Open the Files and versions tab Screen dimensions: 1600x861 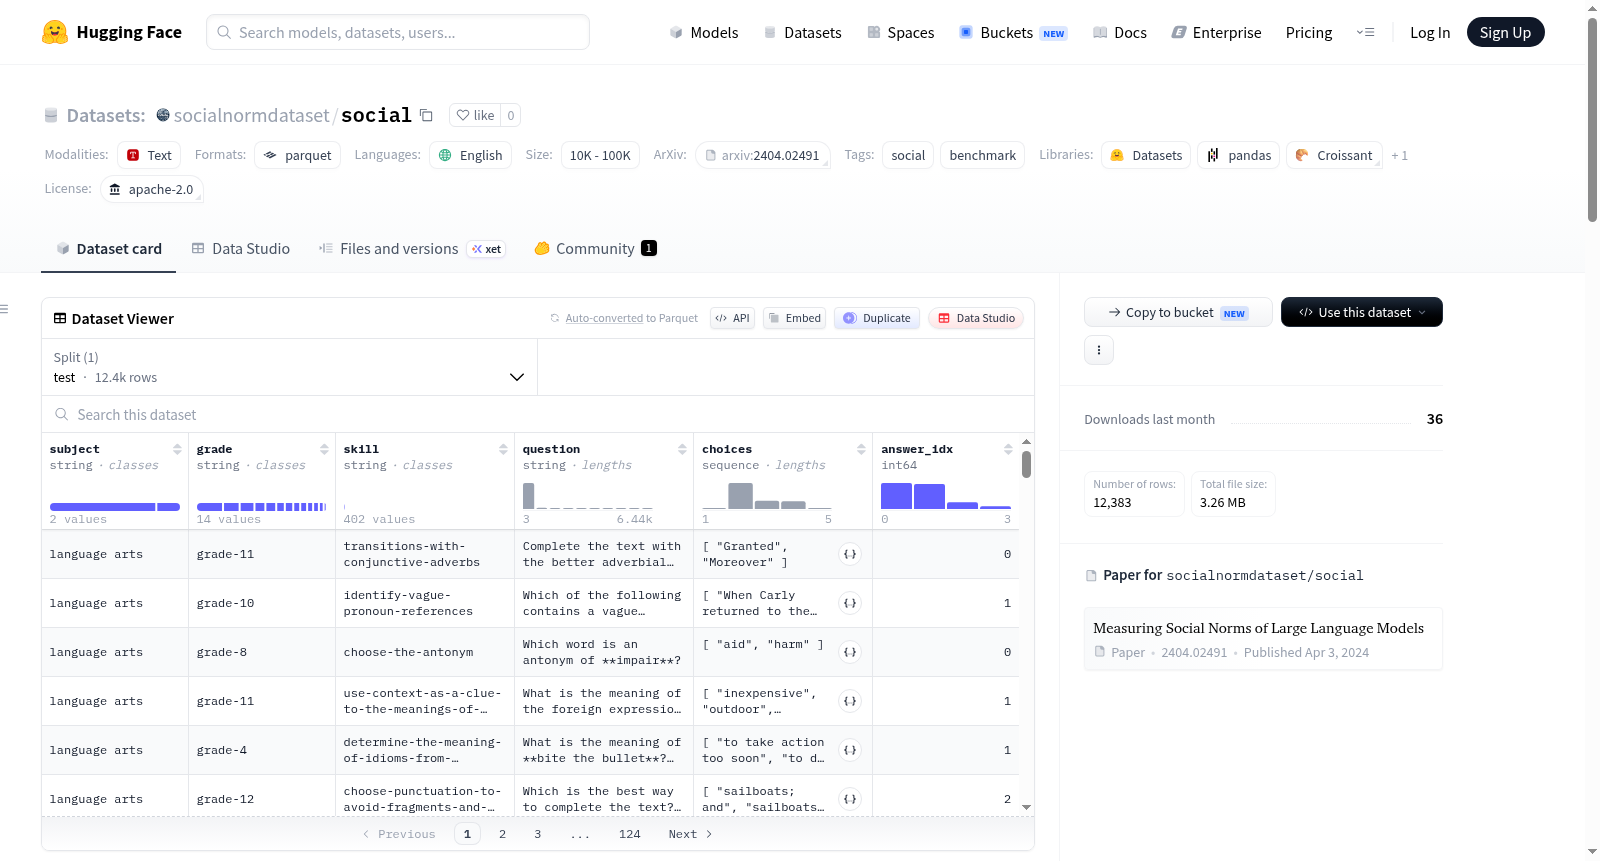pyautogui.click(x=411, y=248)
